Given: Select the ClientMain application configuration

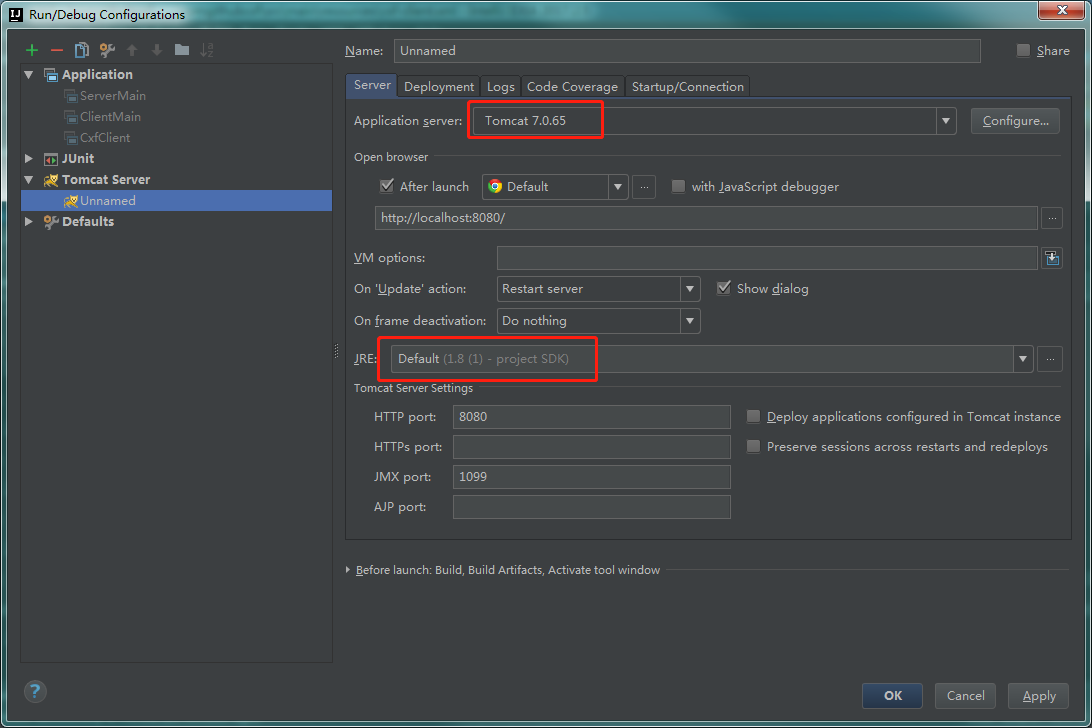Looking at the screenshot, I should (x=110, y=116).
